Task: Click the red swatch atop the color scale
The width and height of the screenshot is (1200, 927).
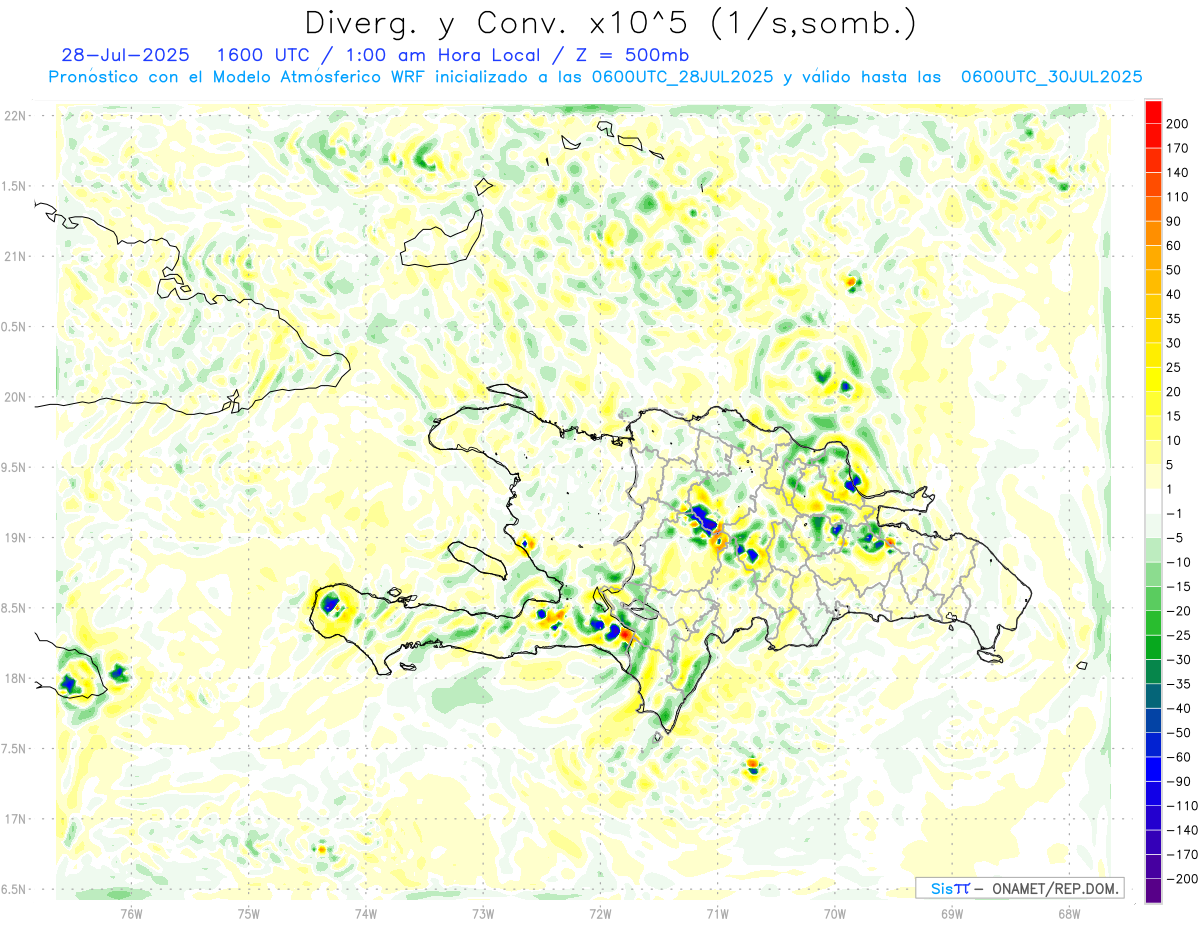Action: coord(1153,112)
